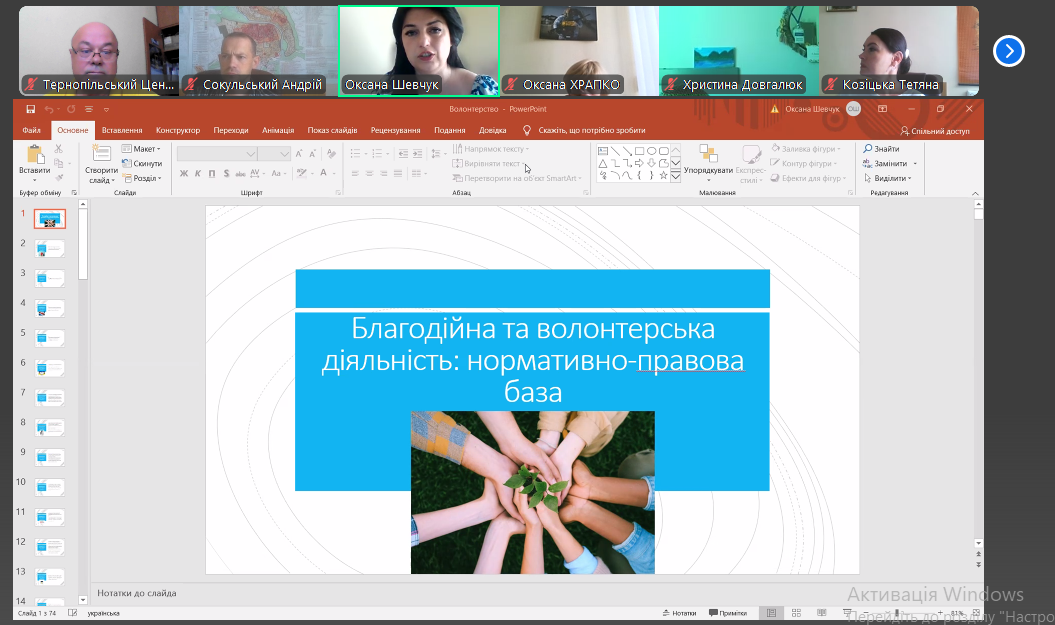Select the Показ слайдів tab
This screenshot has height=625, width=1055.
[x=332, y=131]
